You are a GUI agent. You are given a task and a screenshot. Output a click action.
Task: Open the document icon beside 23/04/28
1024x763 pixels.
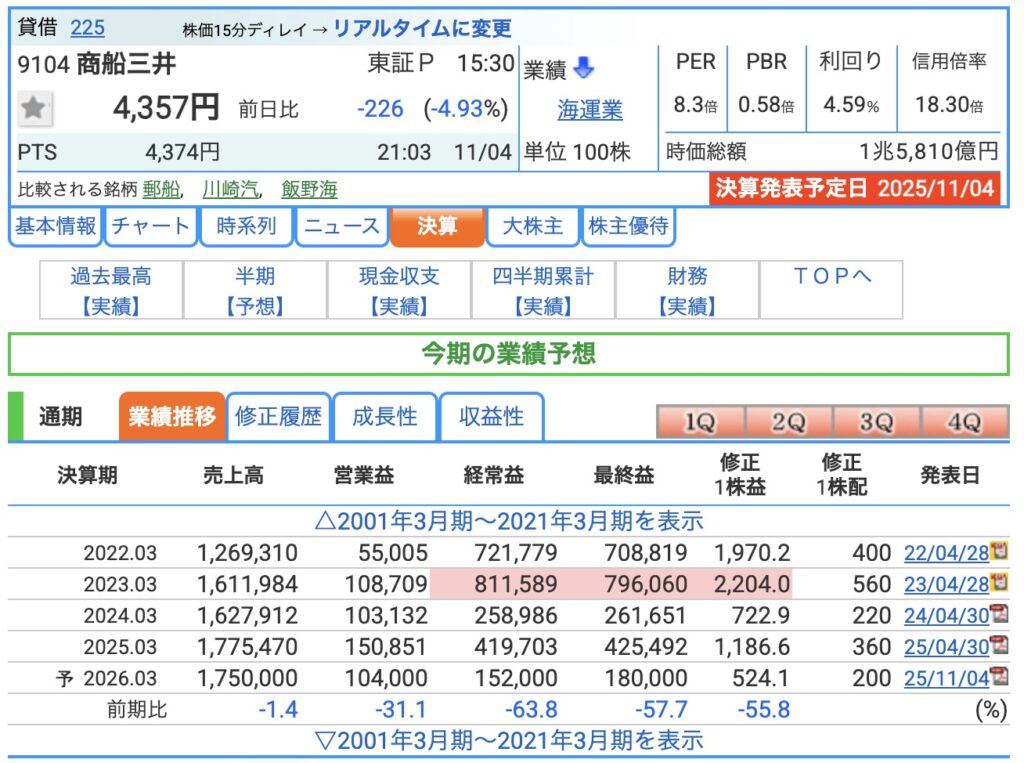pyautogui.click(x=998, y=583)
